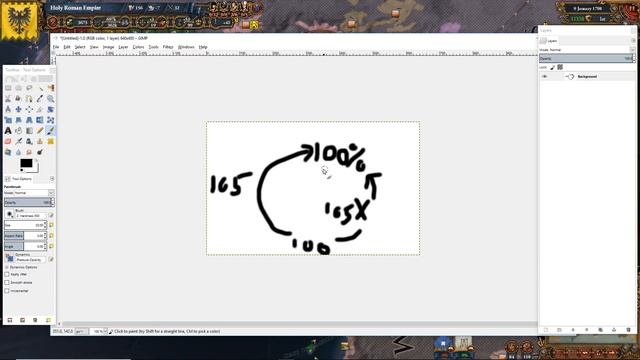Select the Scissors Select tool

coord(8,99)
